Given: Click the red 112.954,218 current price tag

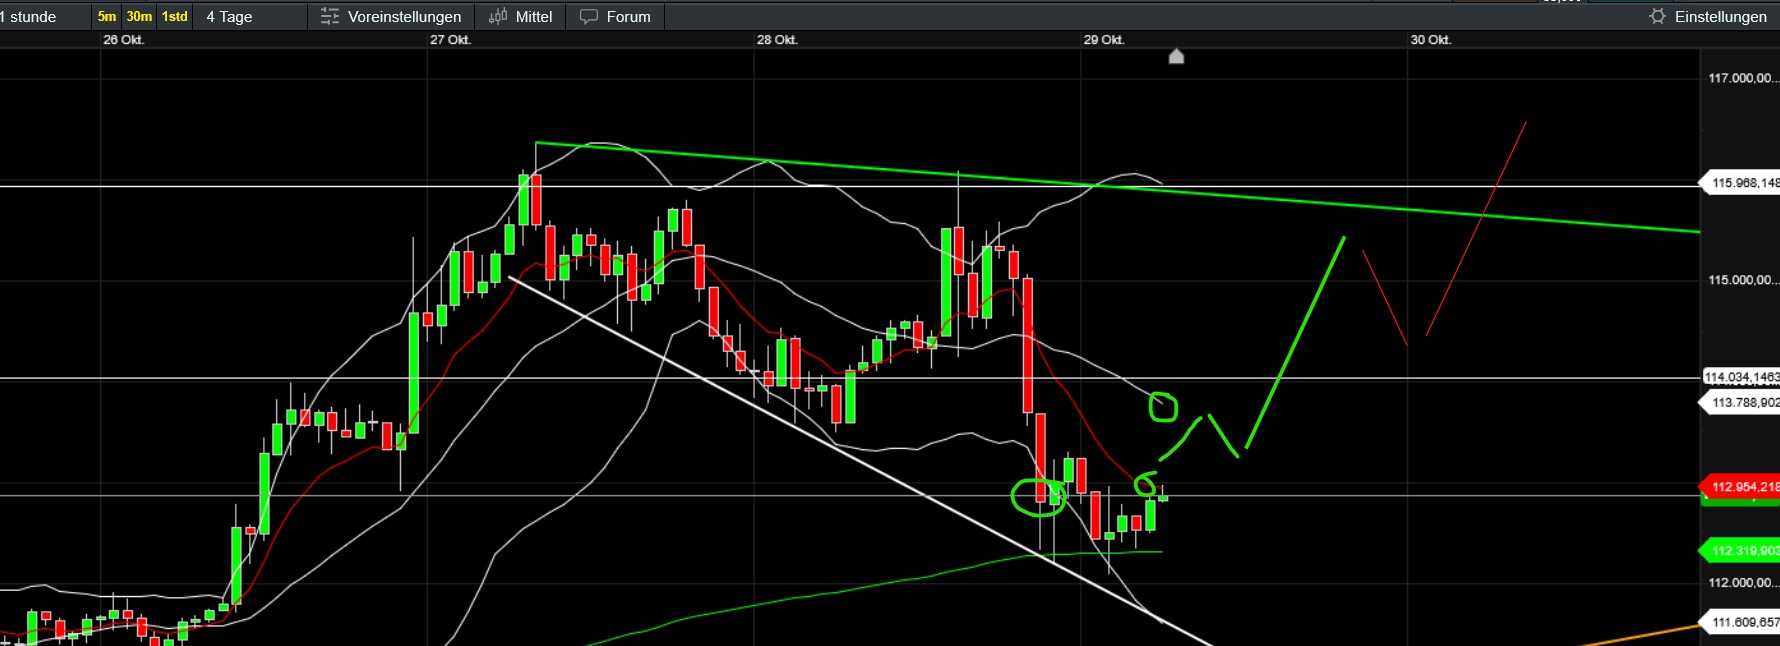Looking at the screenshot, I should coord(1740,487).
